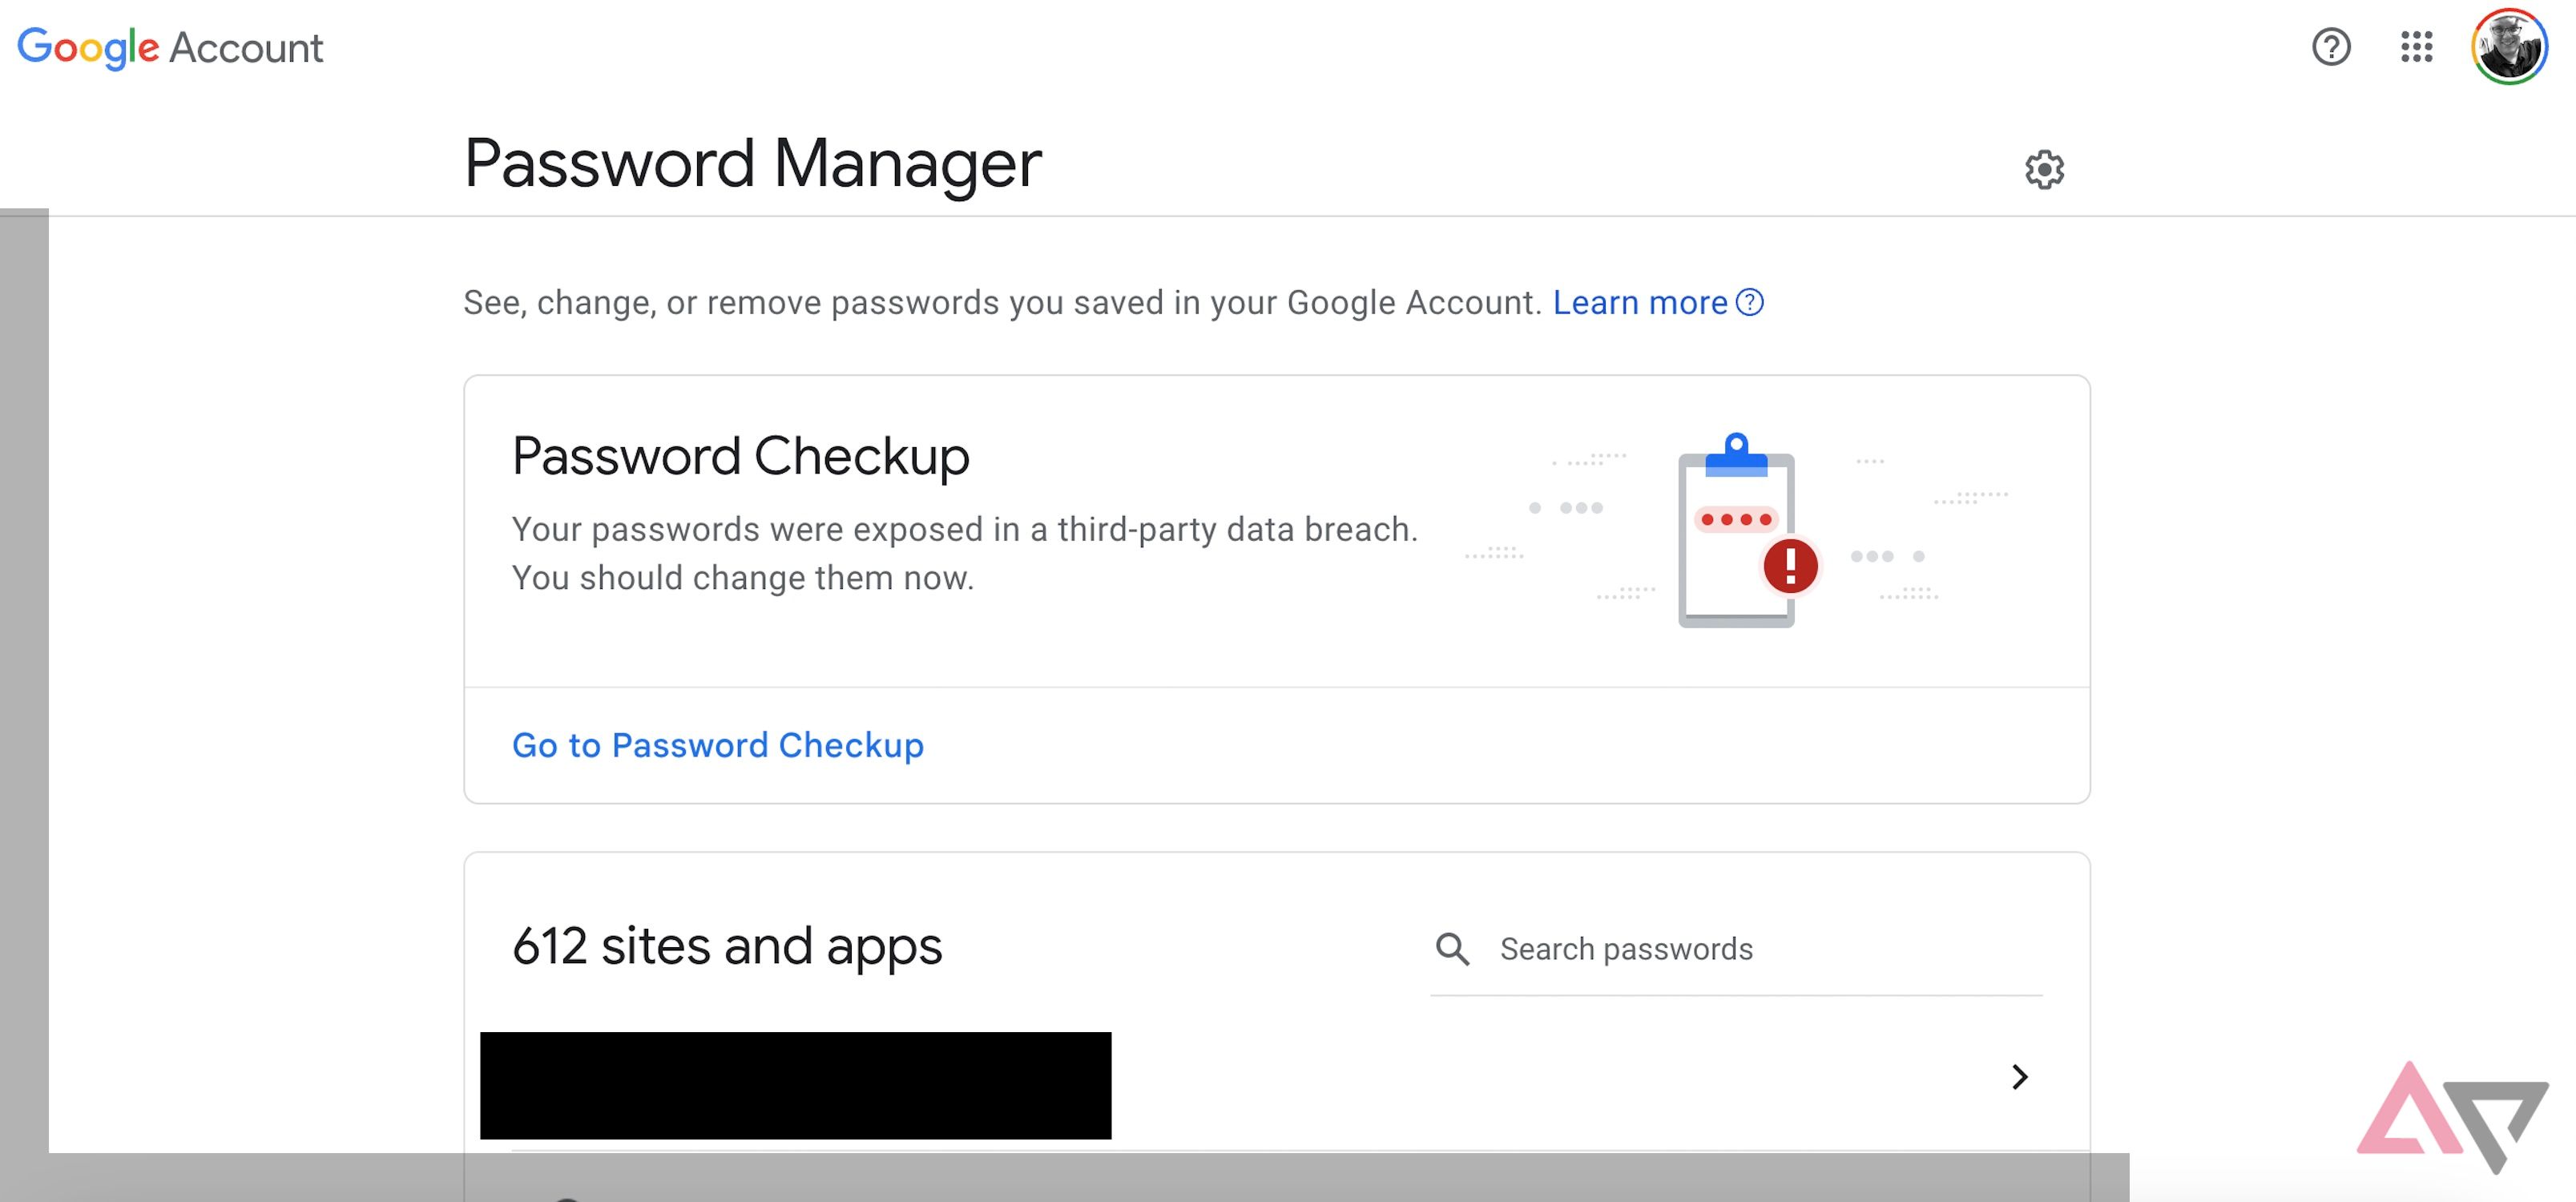This screenshot has width=2576, height=1202.
Task: Open Go to Password Checkup link
Action: (x=717, y=745)
